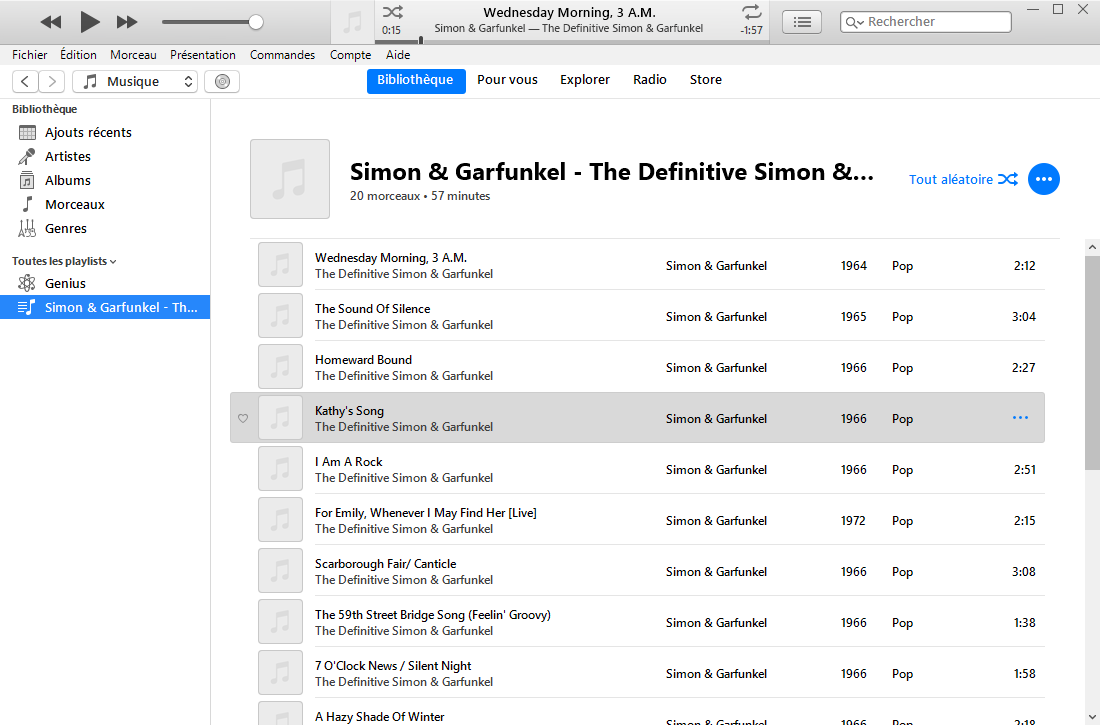The image size is (1100, 725).
Task: Open the Musique media type dropdown
Action: (135, 81)
